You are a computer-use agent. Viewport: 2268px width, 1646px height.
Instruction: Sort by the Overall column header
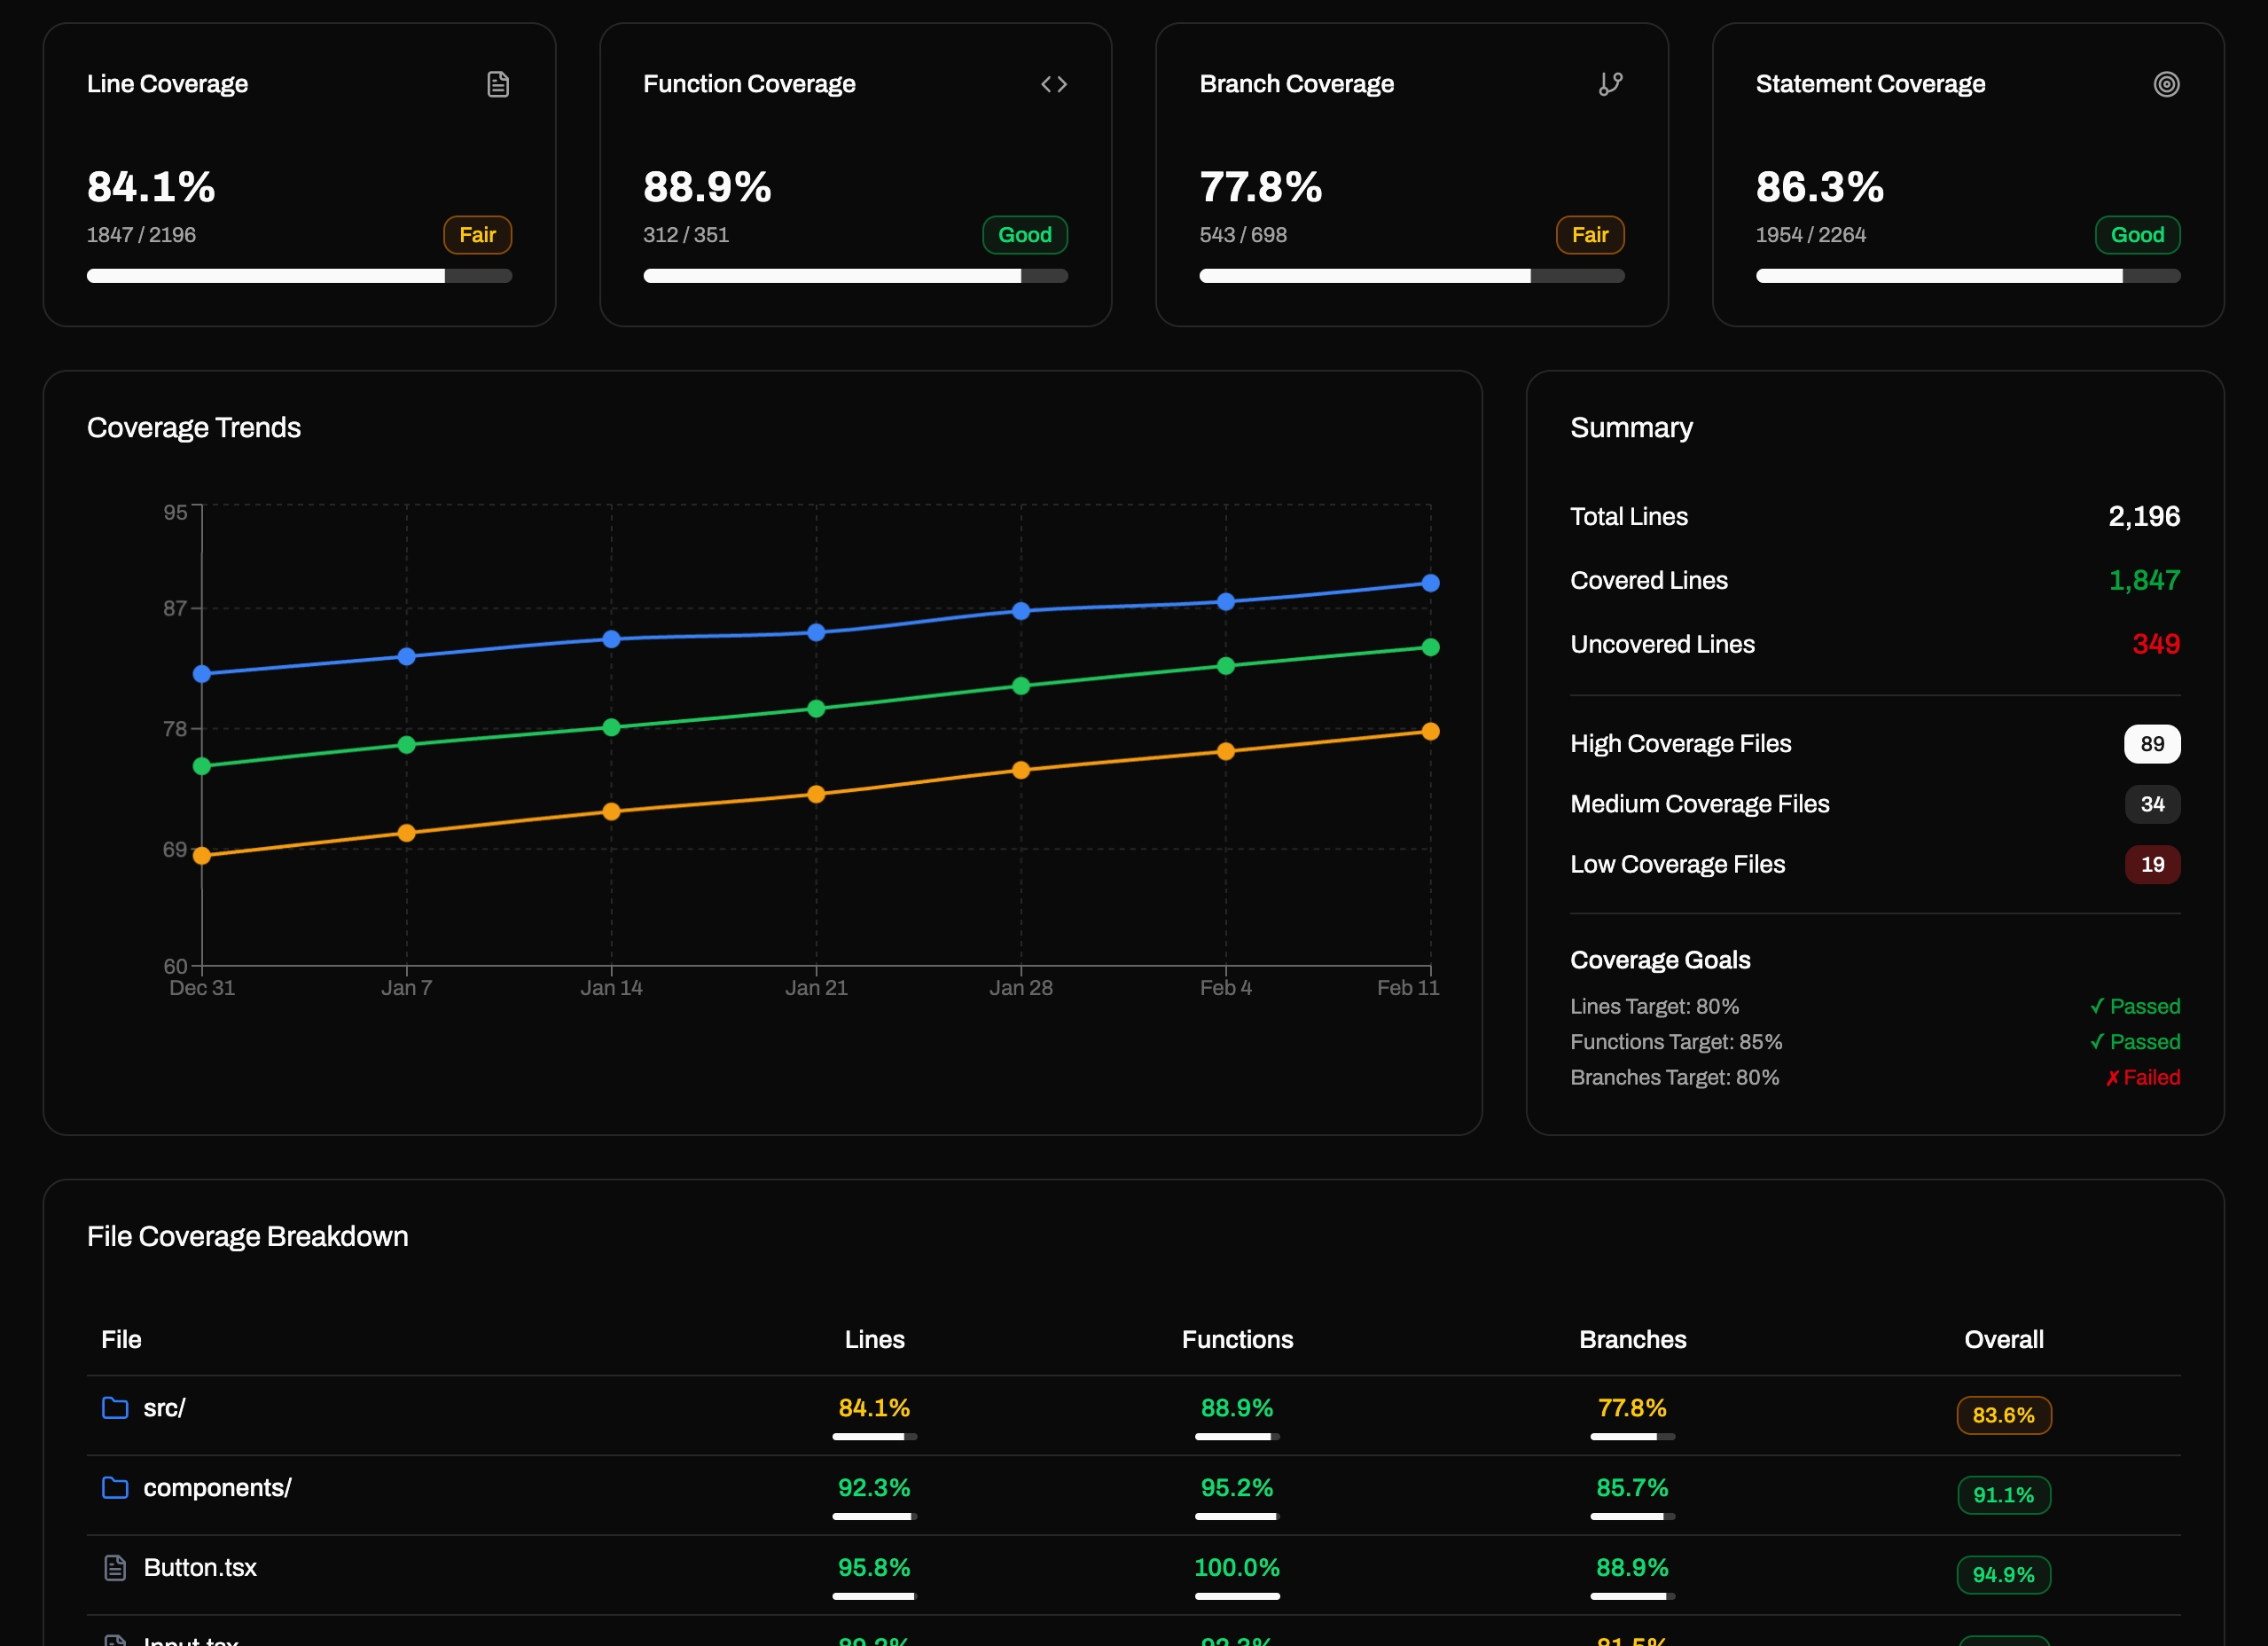pos(2003,1339)
